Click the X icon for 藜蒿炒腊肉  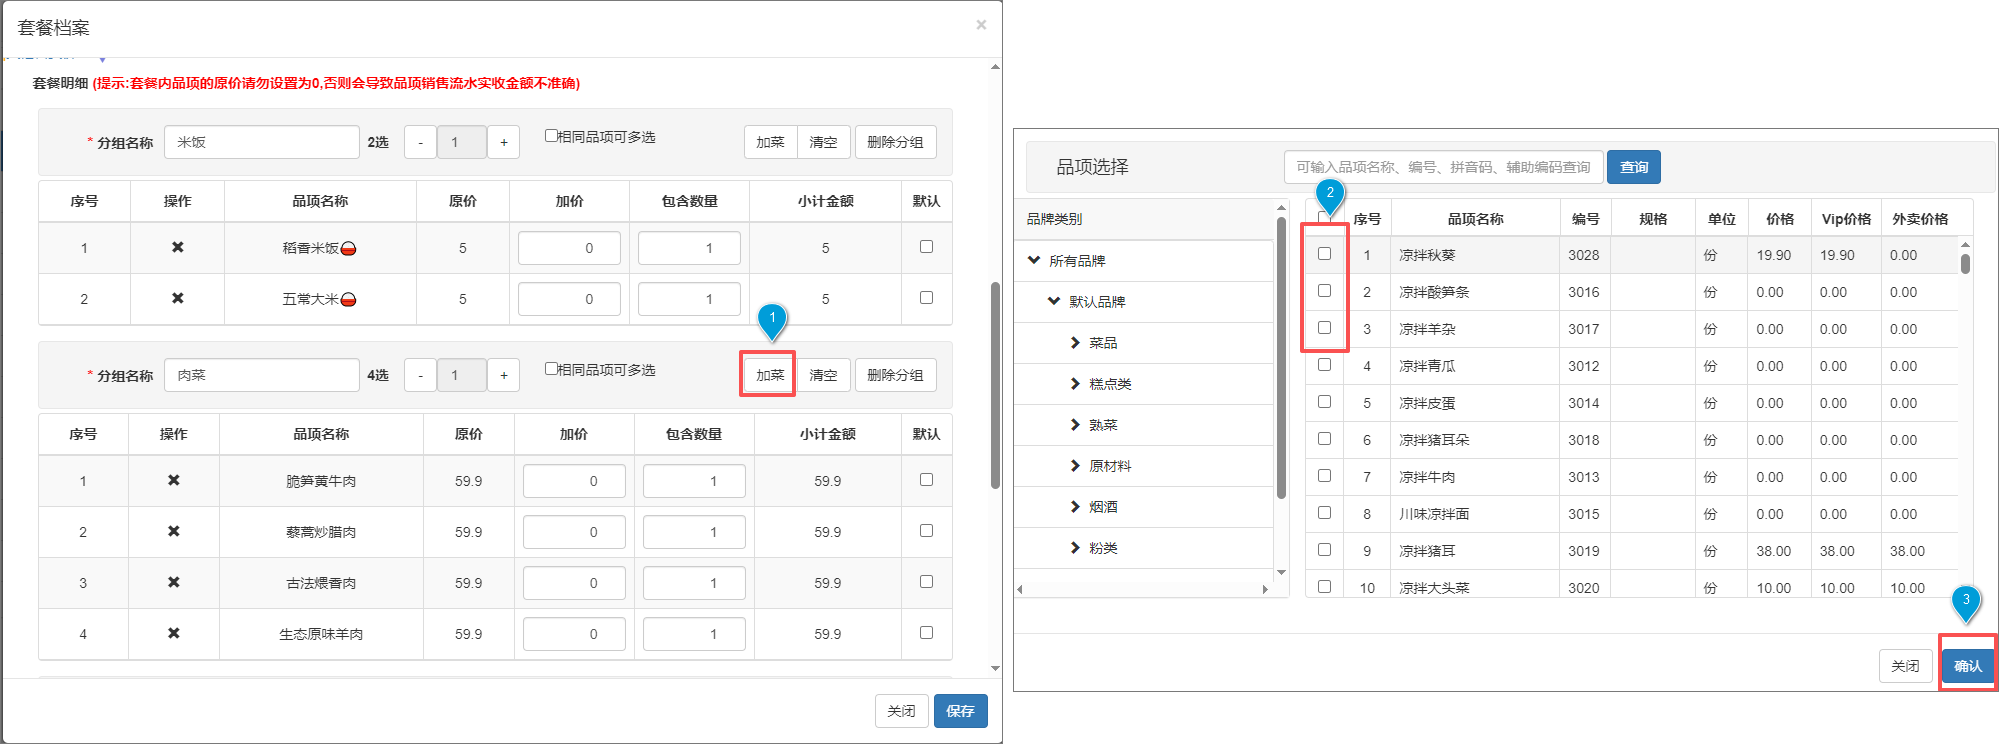(173, 531)
